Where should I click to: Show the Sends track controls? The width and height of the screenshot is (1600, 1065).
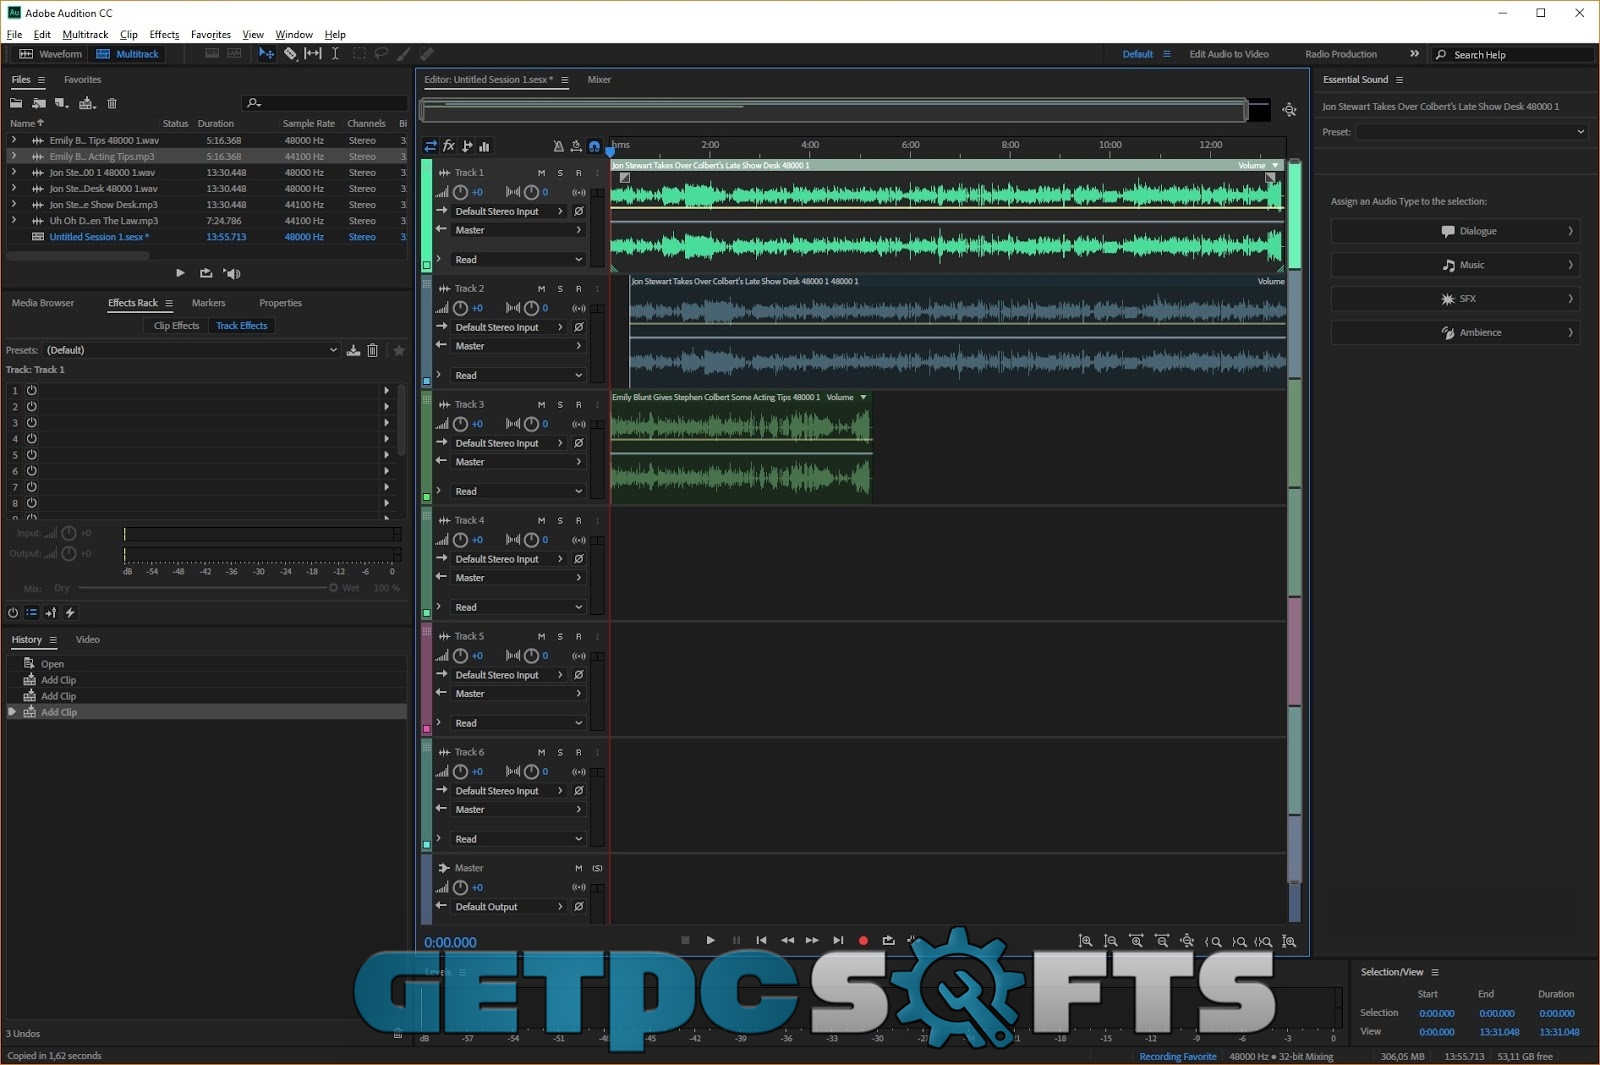[x=467, y=146]
